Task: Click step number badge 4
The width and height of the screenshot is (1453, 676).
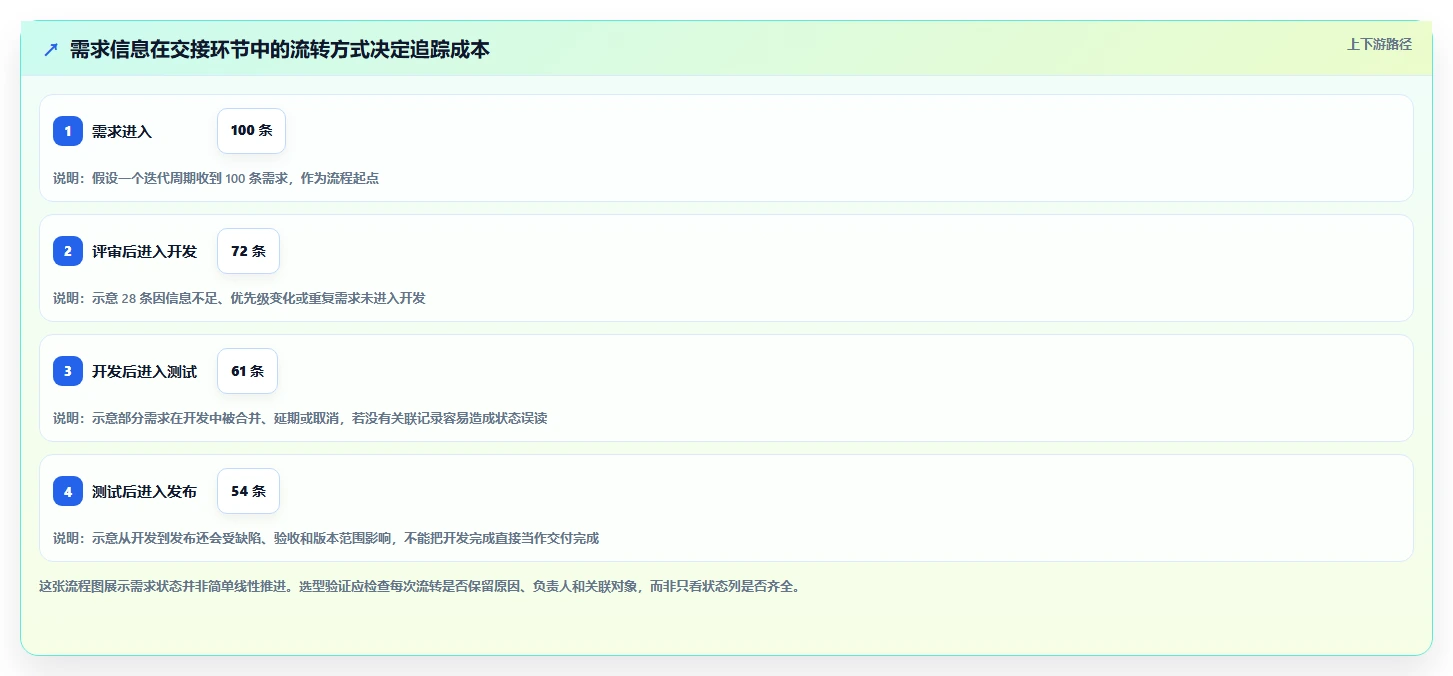Action: pyautogui.click(x=68, y=491)
